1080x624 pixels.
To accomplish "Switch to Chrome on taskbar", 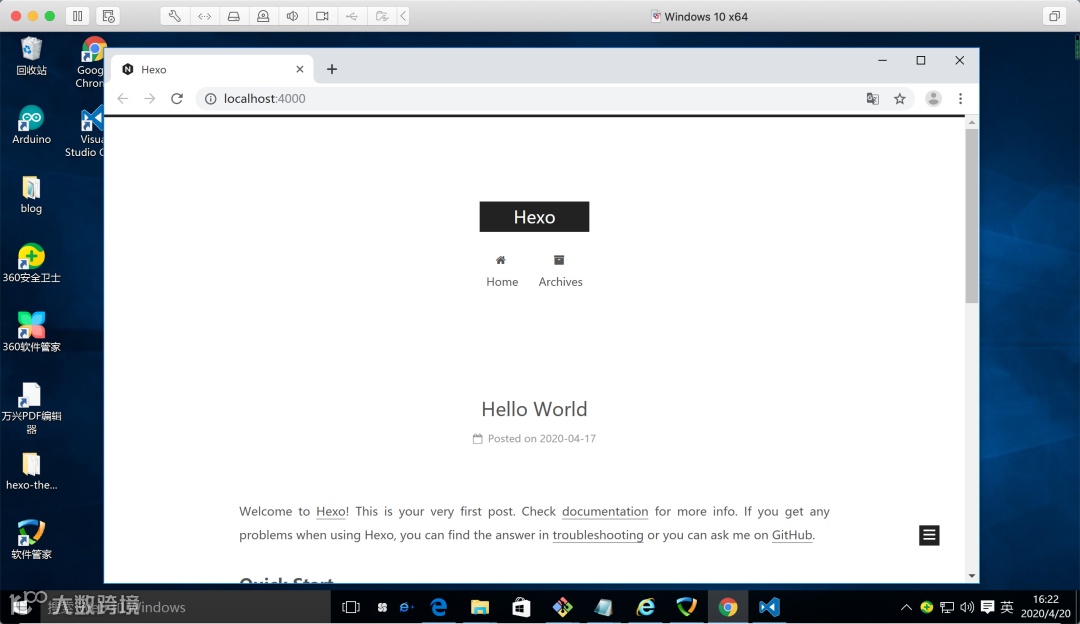I will click(728, 607).
